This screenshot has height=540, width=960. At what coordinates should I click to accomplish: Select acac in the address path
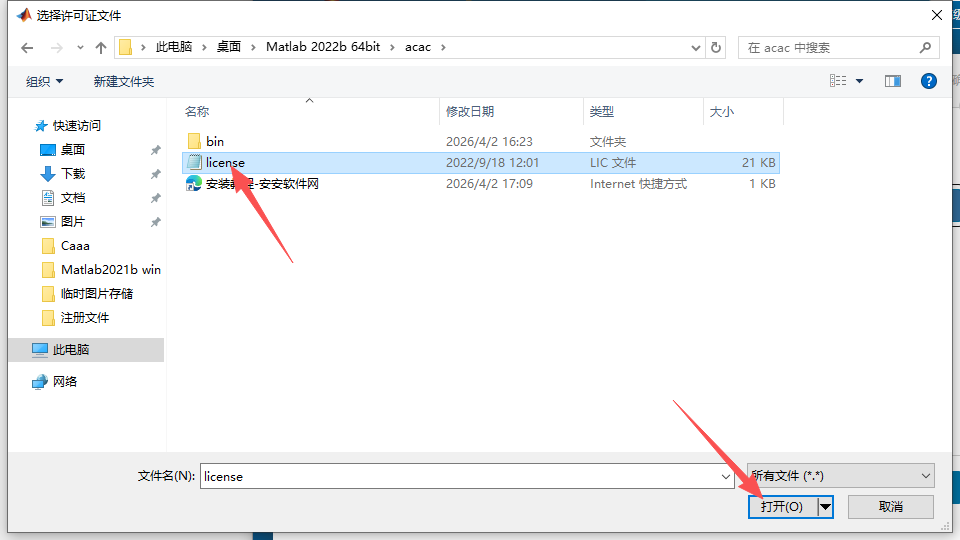[418, 47]
